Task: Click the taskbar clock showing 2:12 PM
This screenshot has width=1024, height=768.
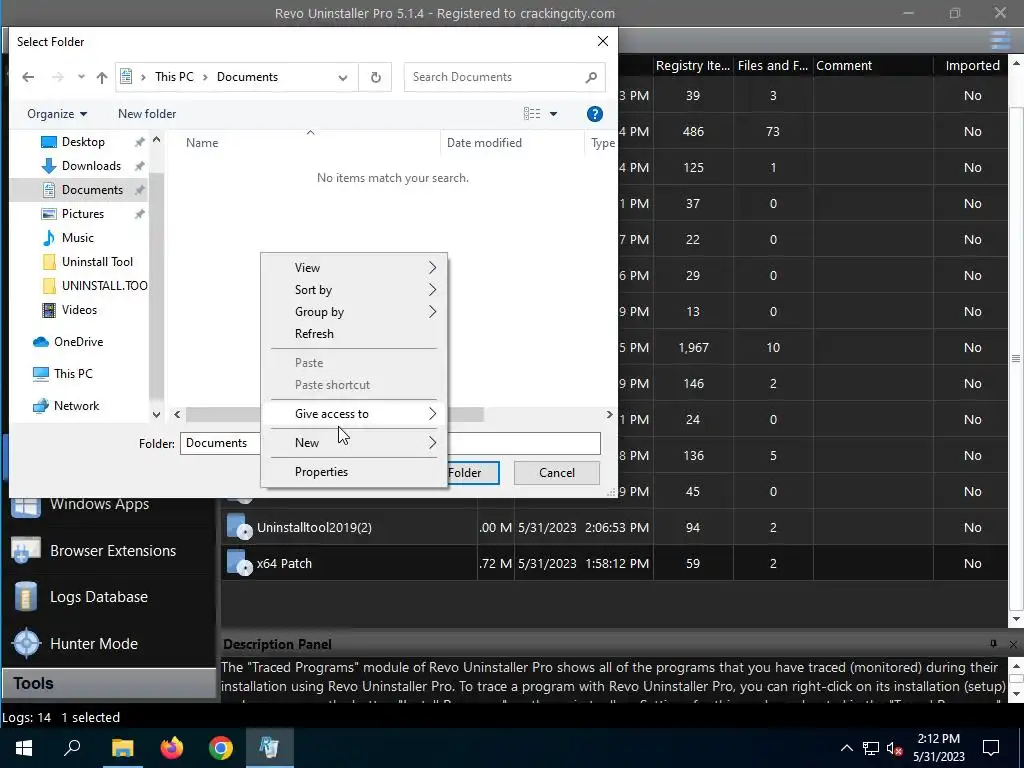Action: pyautogui.click(x=938, y=748)
